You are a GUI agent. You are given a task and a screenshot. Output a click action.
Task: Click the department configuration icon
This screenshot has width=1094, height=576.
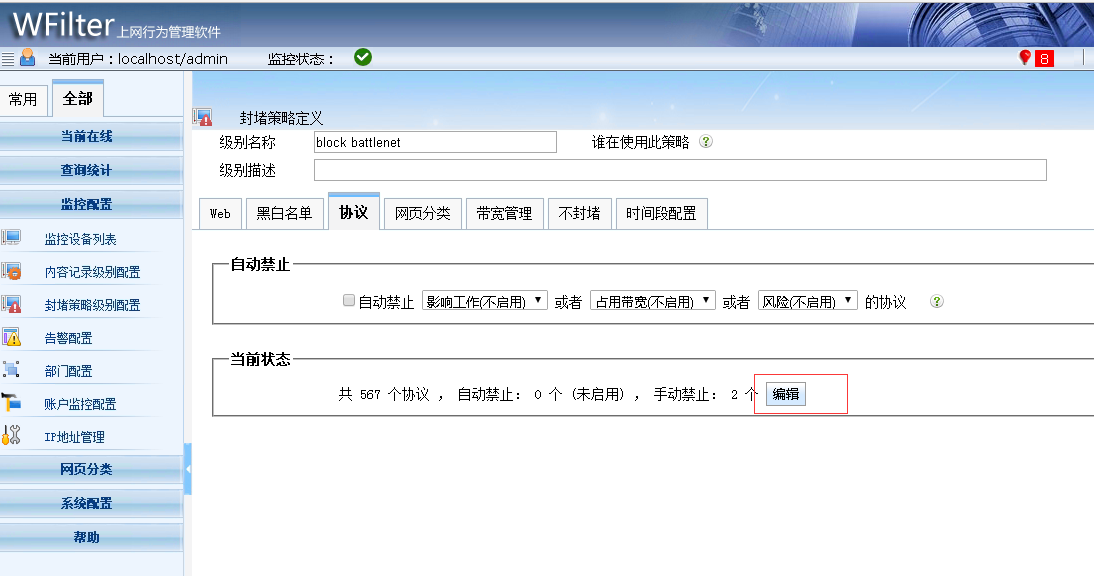coord(11,370)
